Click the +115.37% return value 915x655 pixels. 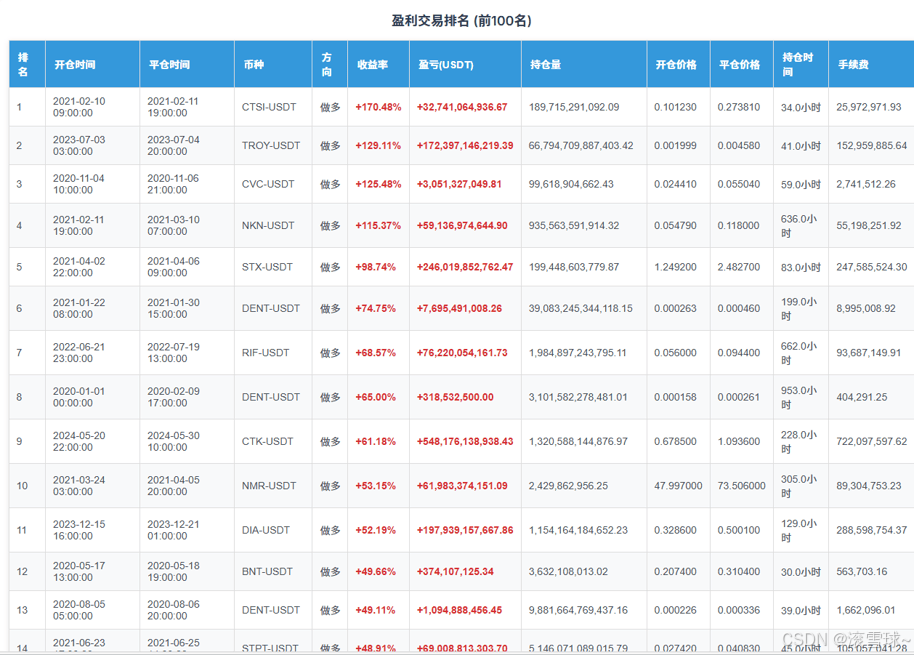[x=378, y=226]
